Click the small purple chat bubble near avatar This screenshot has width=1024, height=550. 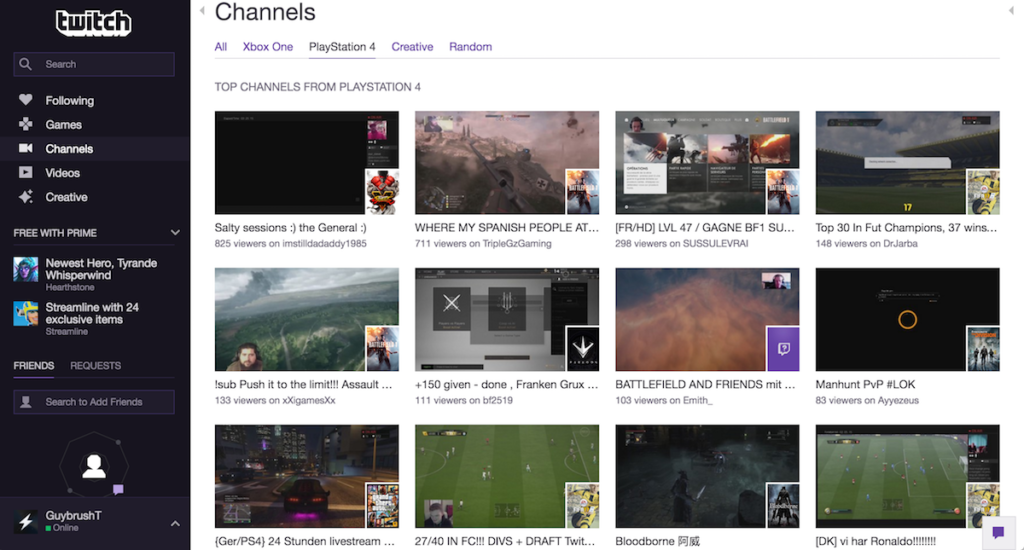click(118, 489)
